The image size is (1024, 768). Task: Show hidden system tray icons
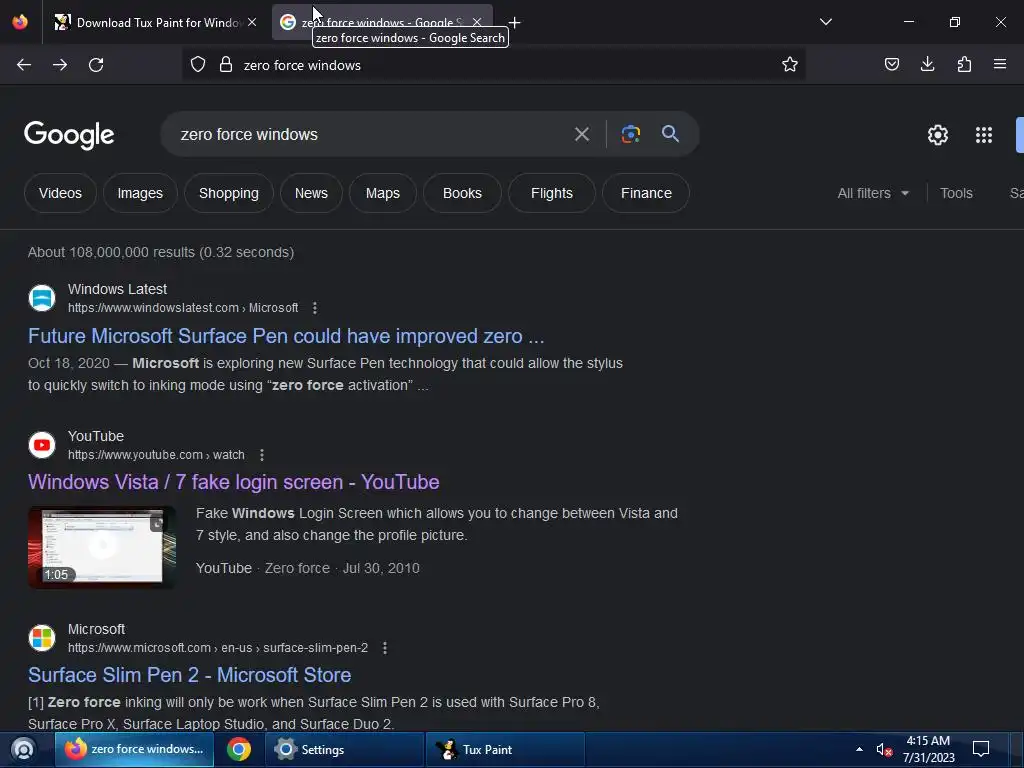pos(859,749)
